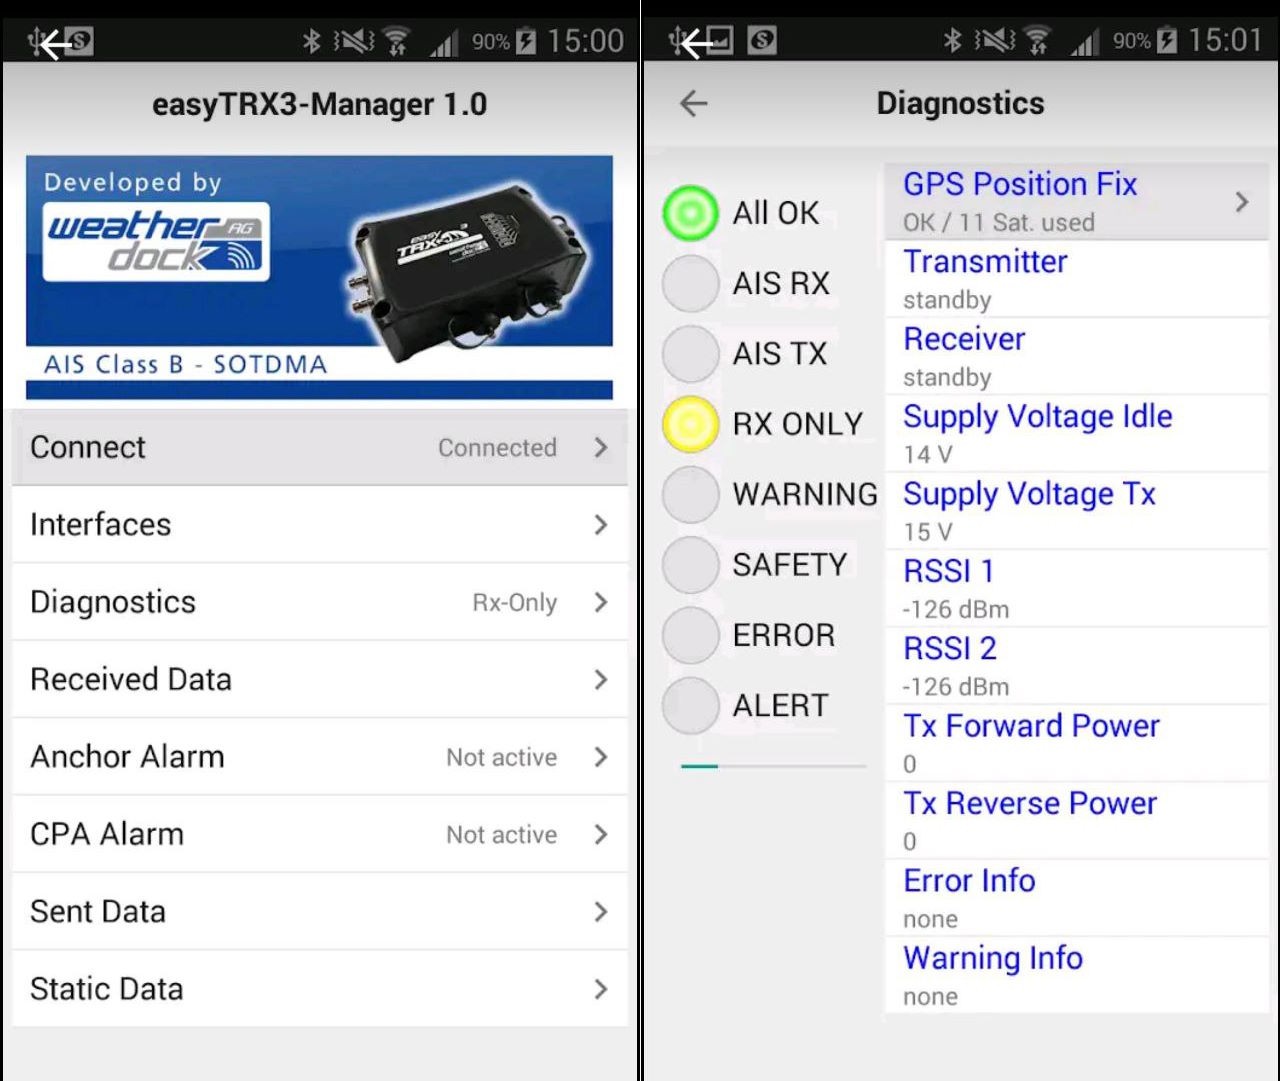Select the Error Info item
The width and height of the screenshot is (1280, 1081).
click(1077, 898)
